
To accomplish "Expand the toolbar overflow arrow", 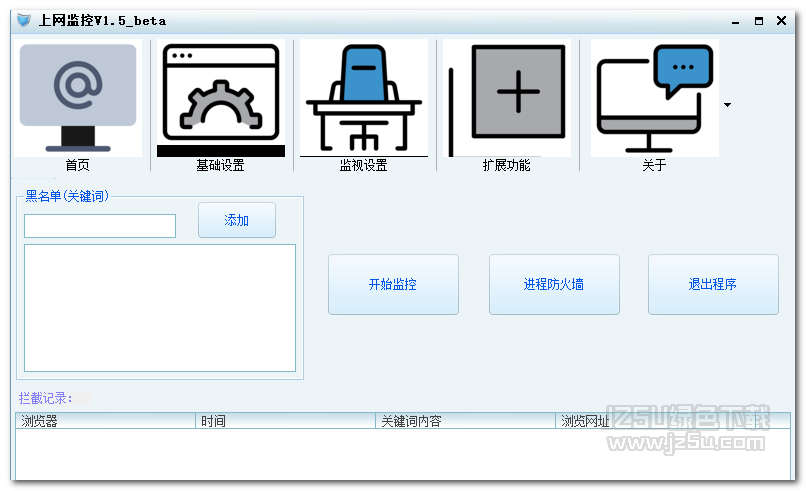I will pos(727,105).
